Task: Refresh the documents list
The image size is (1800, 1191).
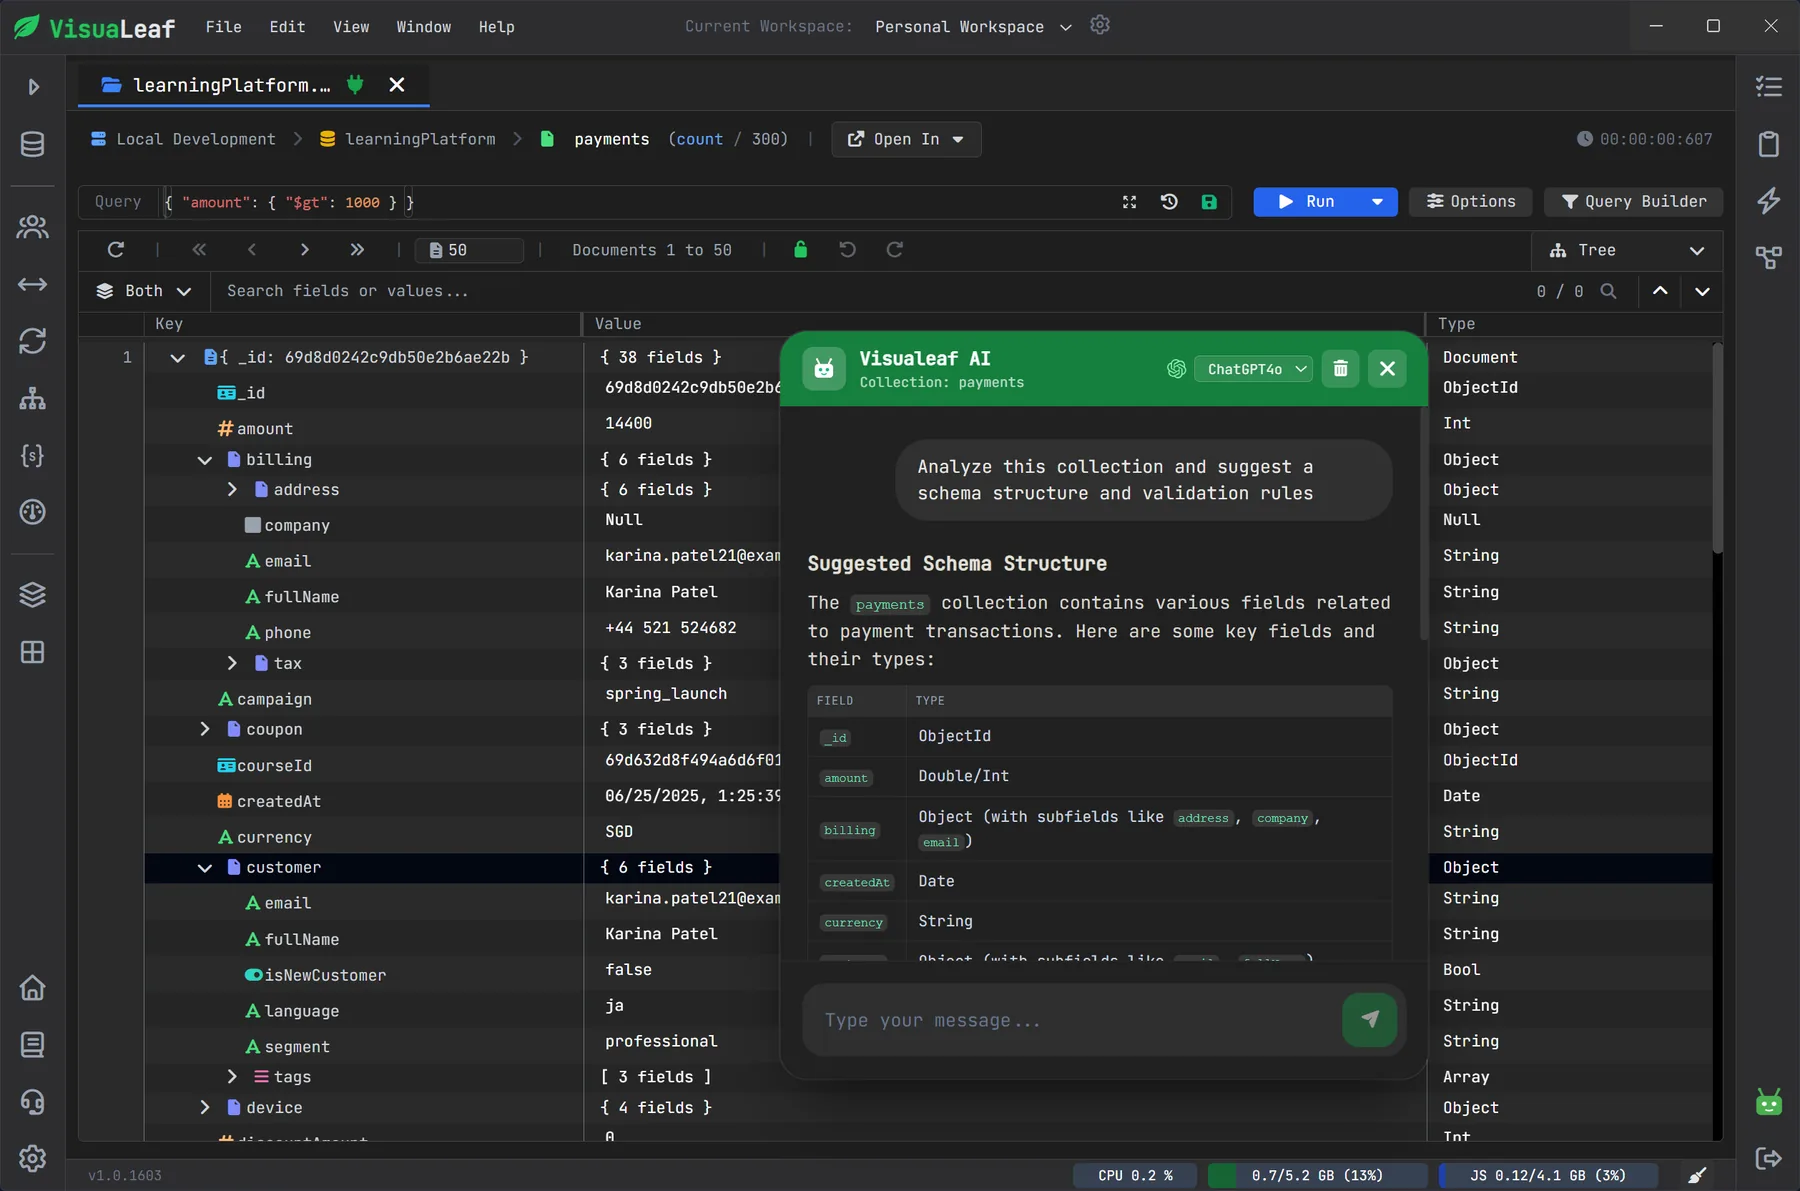Action: tap(116, 250)
